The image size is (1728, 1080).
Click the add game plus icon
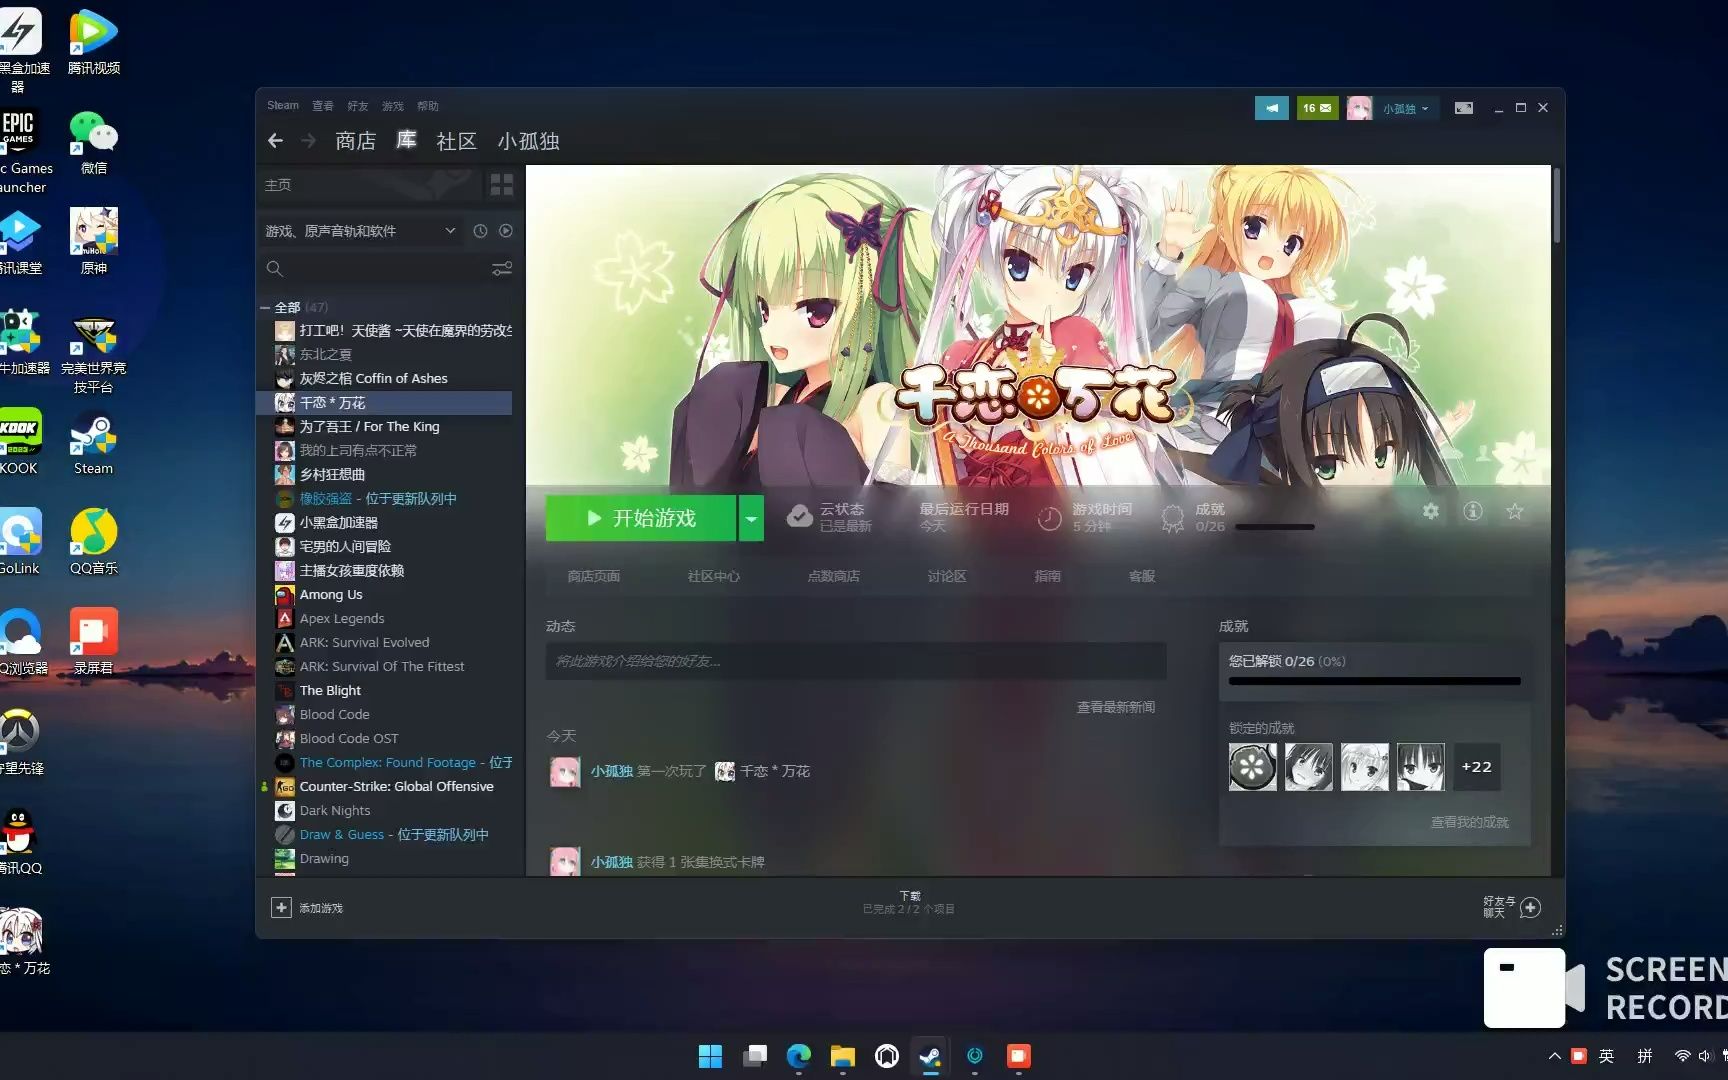point(281,907)
